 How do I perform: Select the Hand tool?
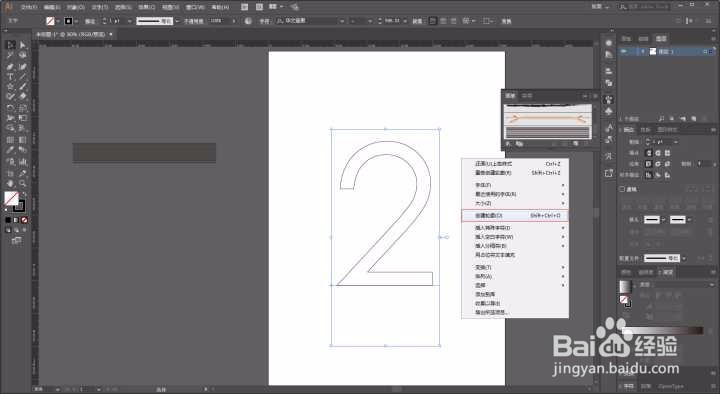(x=11, y=183)
